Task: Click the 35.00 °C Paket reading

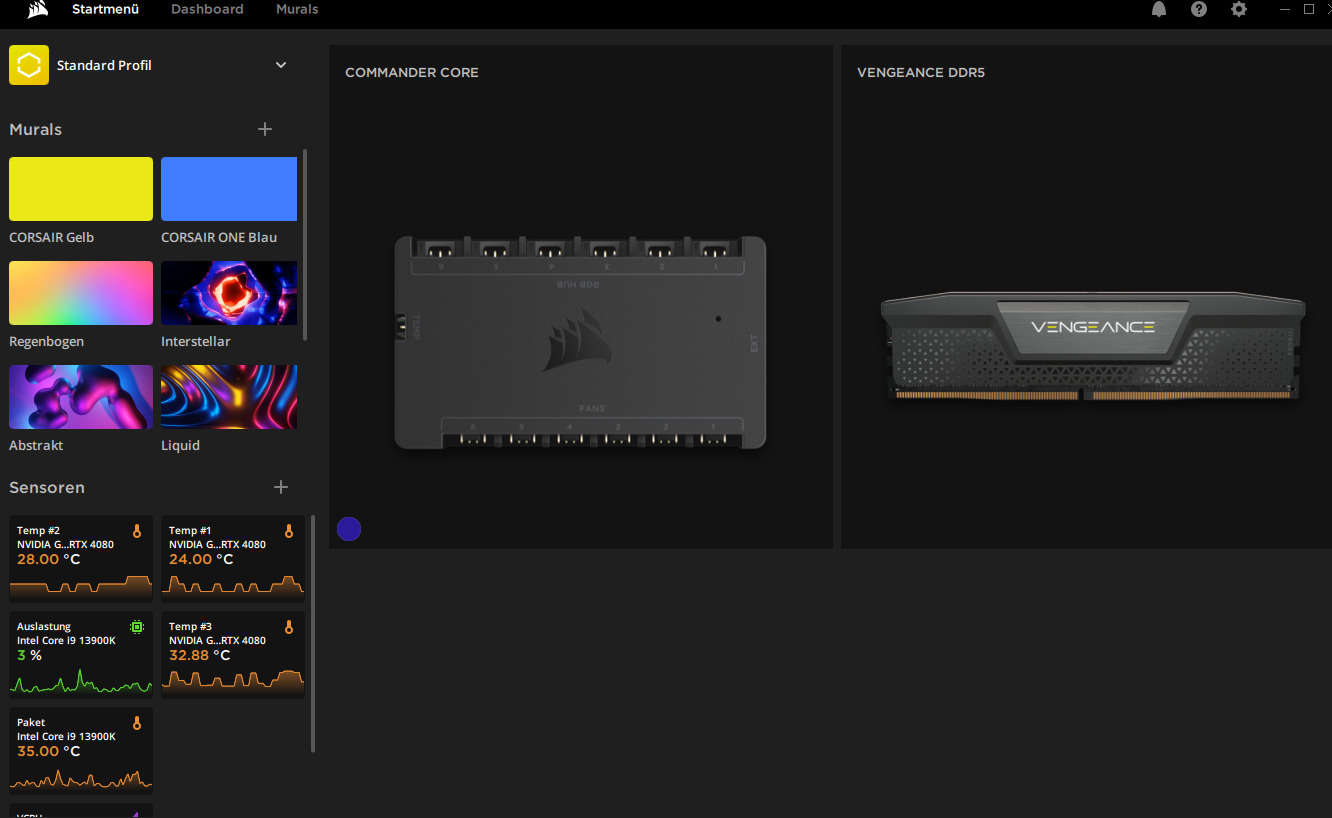Action: coord(48,751)
